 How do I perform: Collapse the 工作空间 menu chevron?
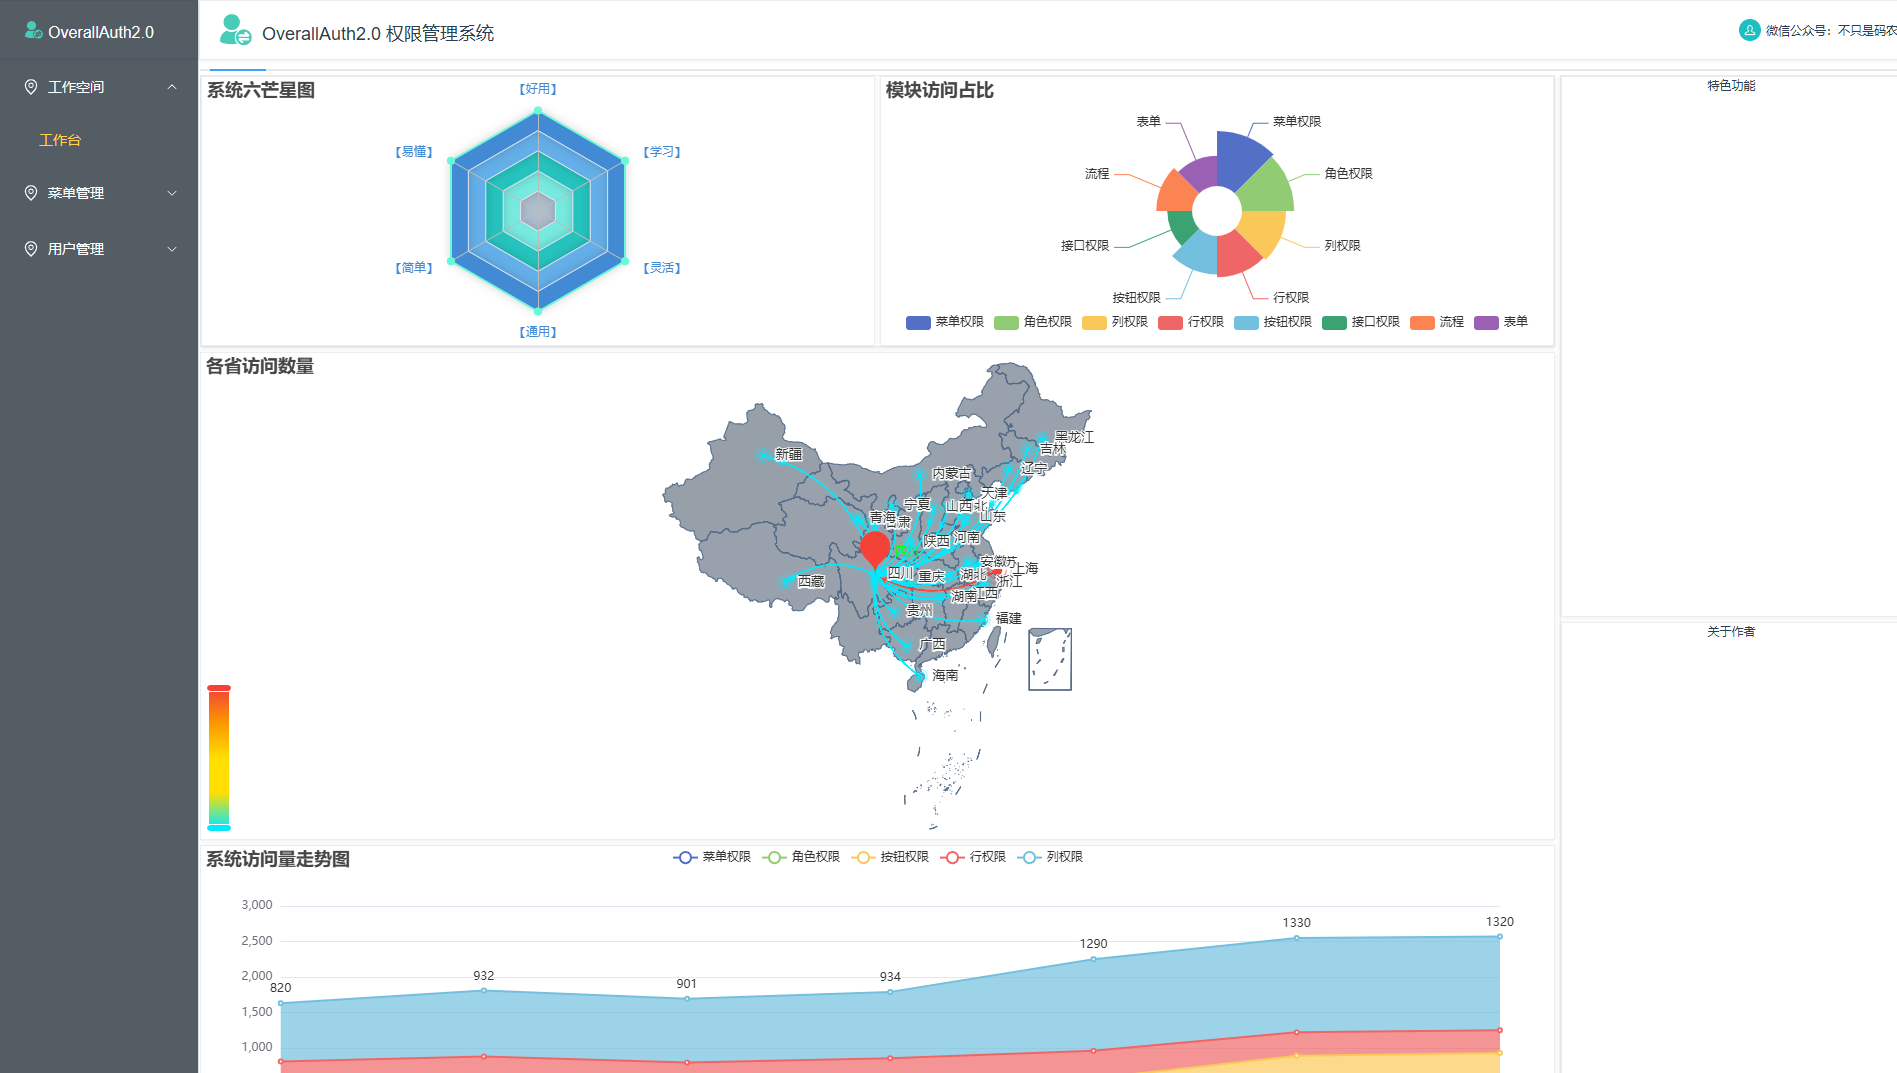(172, 87)
